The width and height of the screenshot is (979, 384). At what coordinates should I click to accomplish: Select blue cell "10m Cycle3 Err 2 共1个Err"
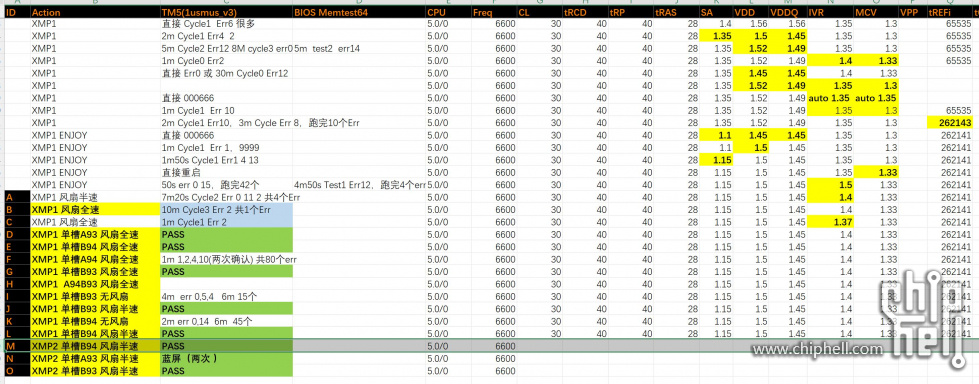pyautogui.click(x=226, y=210)
